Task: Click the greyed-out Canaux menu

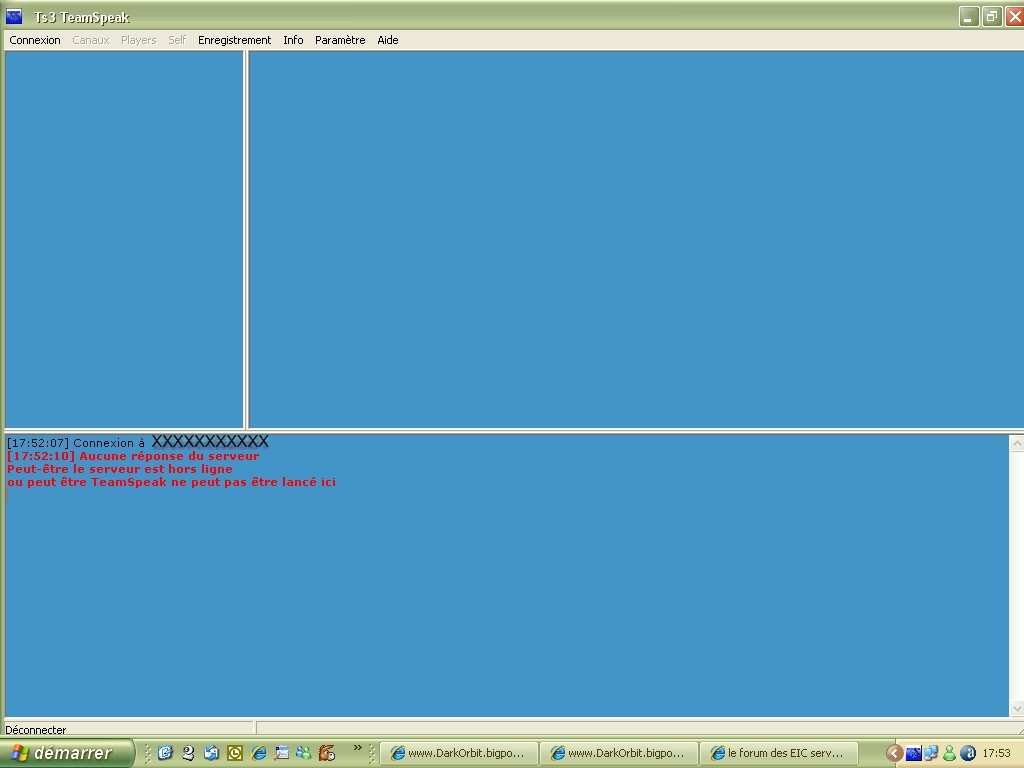Action: tap(91, 40)
